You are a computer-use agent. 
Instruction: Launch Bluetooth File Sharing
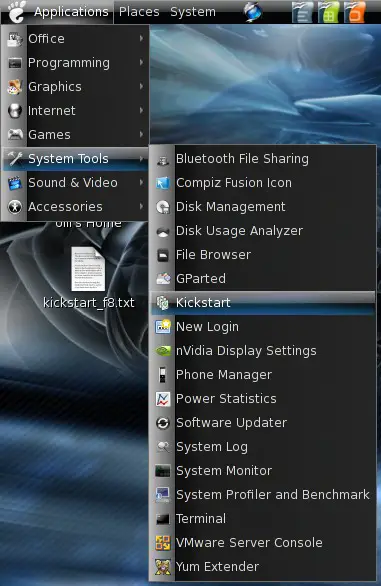coord(263,159)
